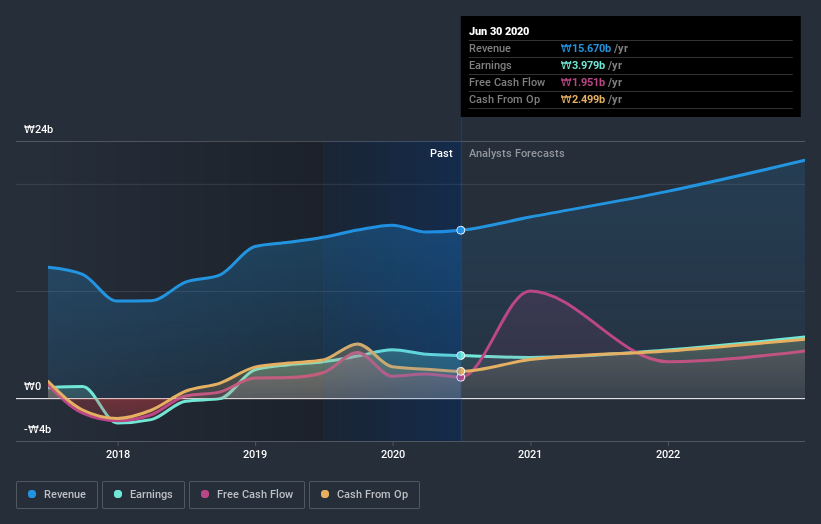Click the Cash From Op label in tooltip
The width and height of the screenshot is (821, 524).
[x=504, y=99]
